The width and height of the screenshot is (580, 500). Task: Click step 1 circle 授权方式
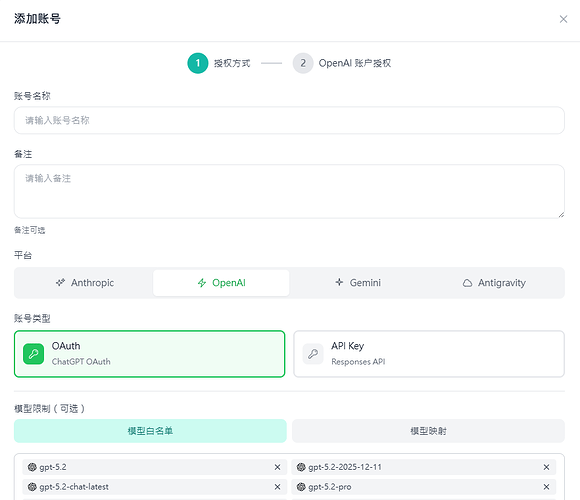[x=198, y=63]
